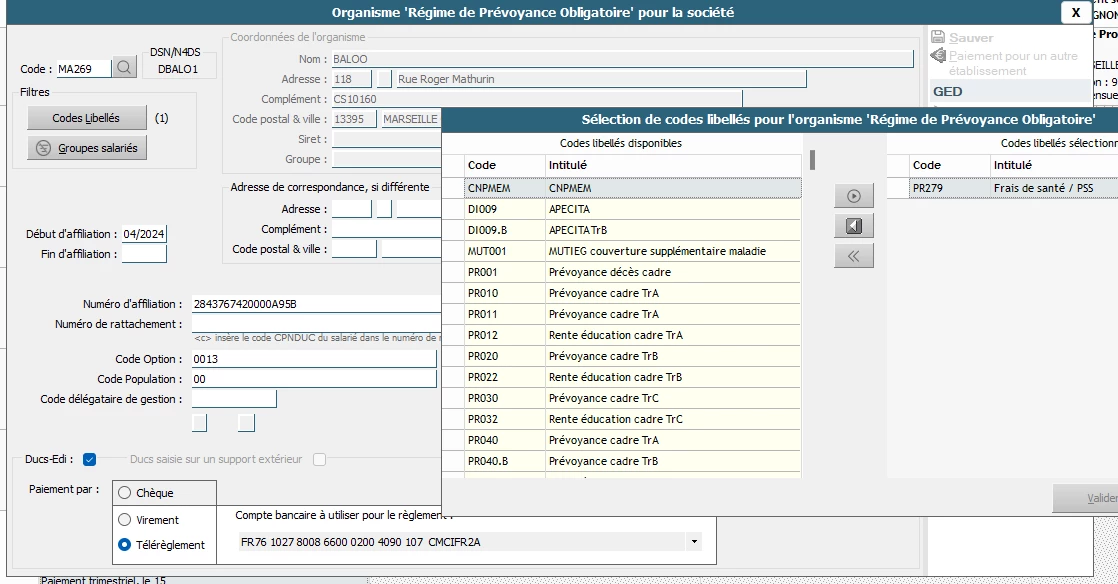Open the GED section
The width and height of the screenshot is (1118, 584).
click(x=948, y=91)
